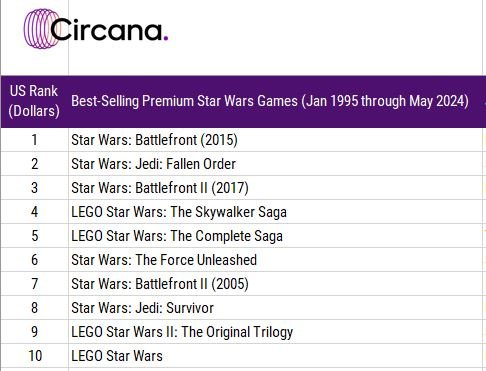Select the Star Wars: The Force Unleashed cell
Viewport: 486px width, 371px height.
pos(275,260)
